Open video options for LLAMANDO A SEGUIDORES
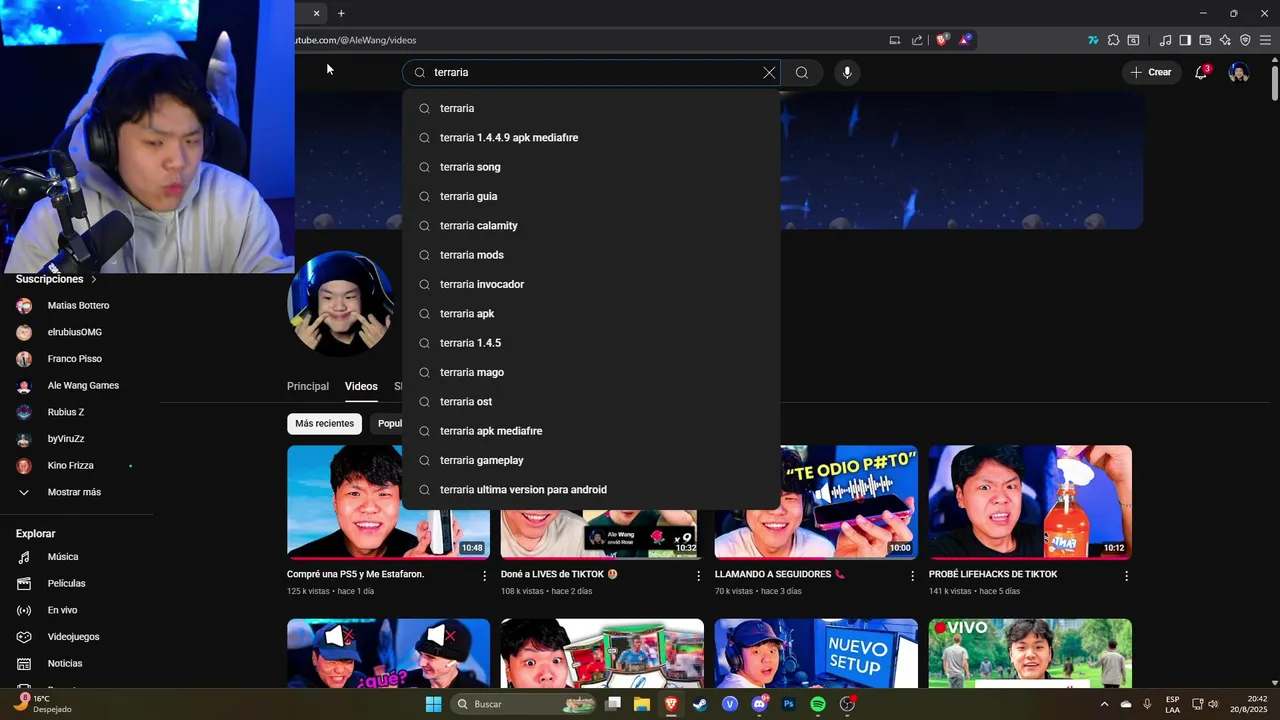This screenshot has width=1280, height=720. click(912, 576)
